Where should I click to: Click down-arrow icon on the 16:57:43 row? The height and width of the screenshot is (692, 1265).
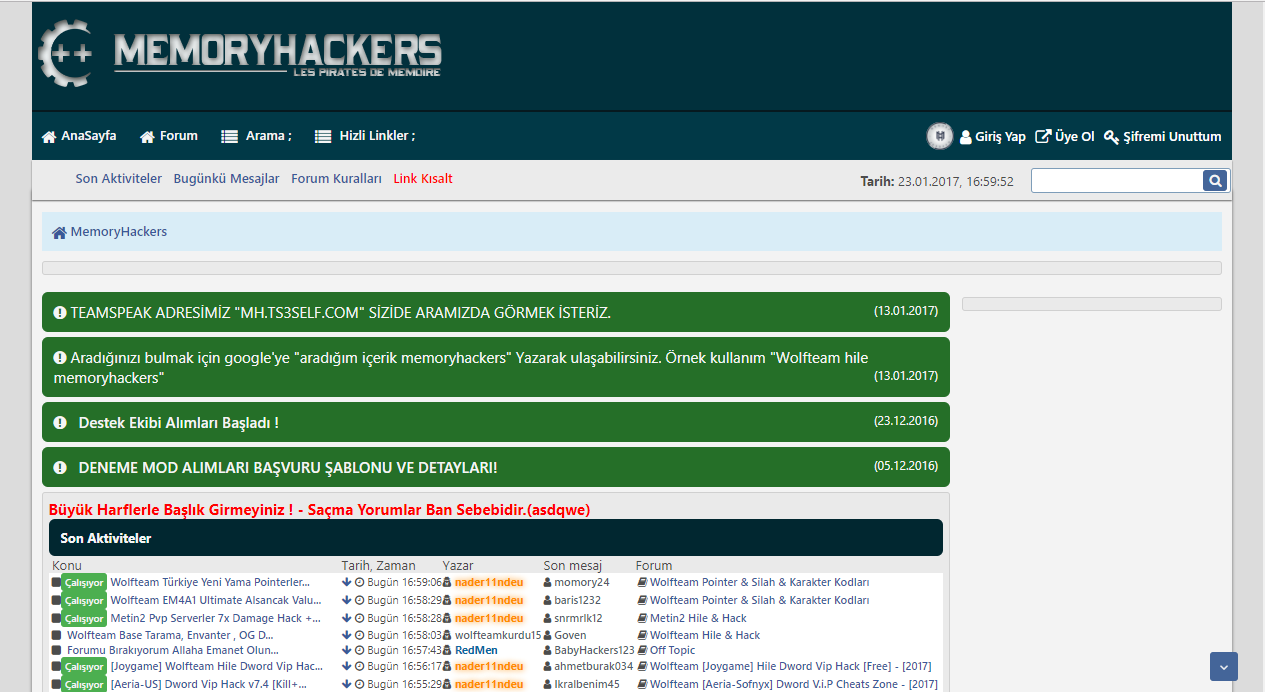(346, 650)
